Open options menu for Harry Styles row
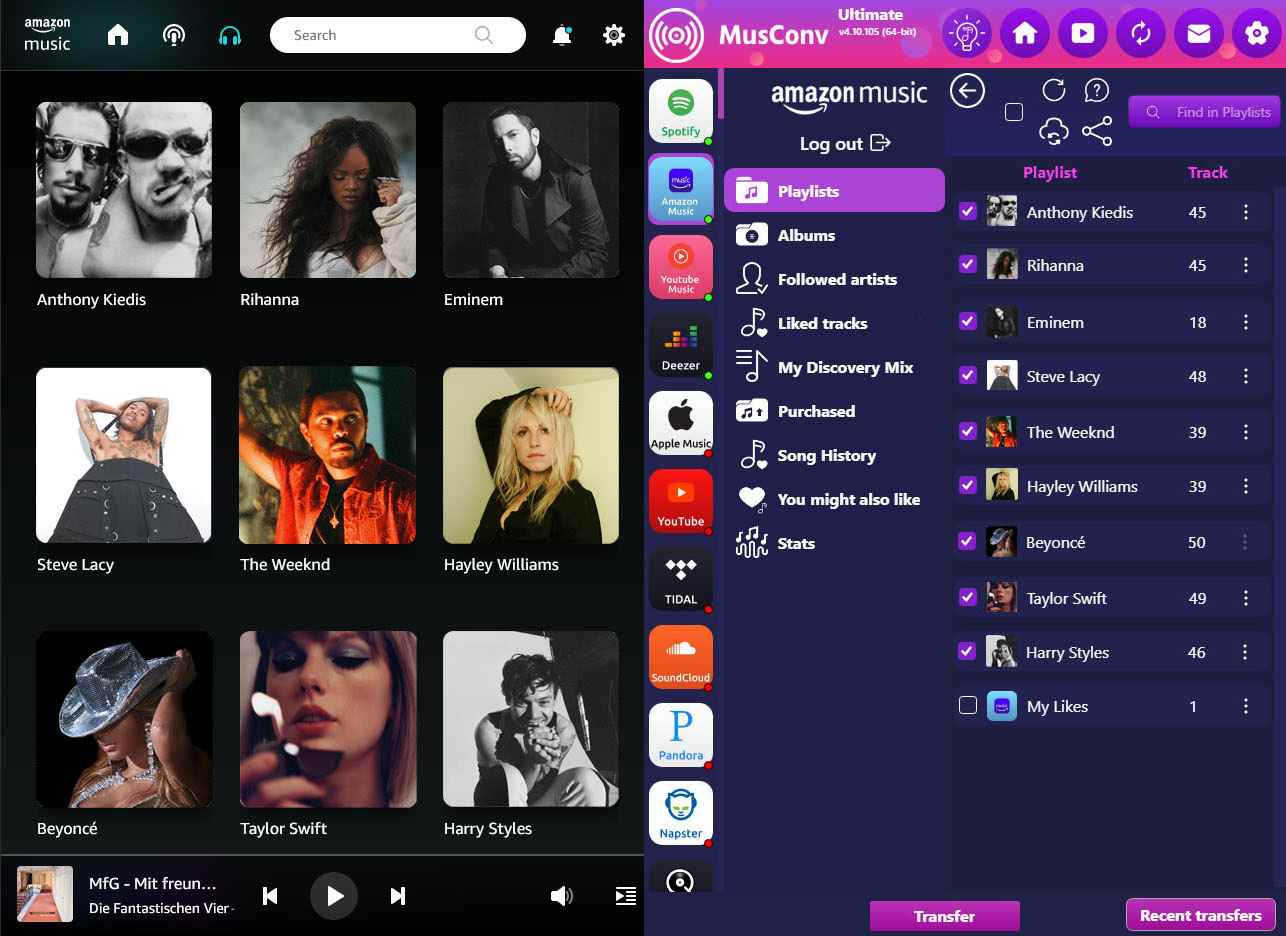The width and height of the screenshot is (1286, 936). coord(1246,652)
